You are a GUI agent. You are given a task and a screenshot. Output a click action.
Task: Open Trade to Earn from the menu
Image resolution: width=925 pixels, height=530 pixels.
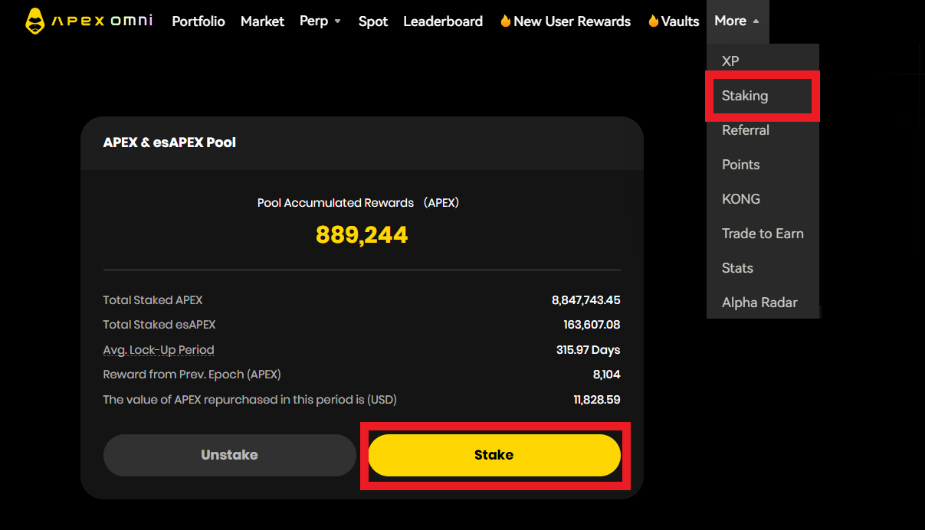coord(762,233)
